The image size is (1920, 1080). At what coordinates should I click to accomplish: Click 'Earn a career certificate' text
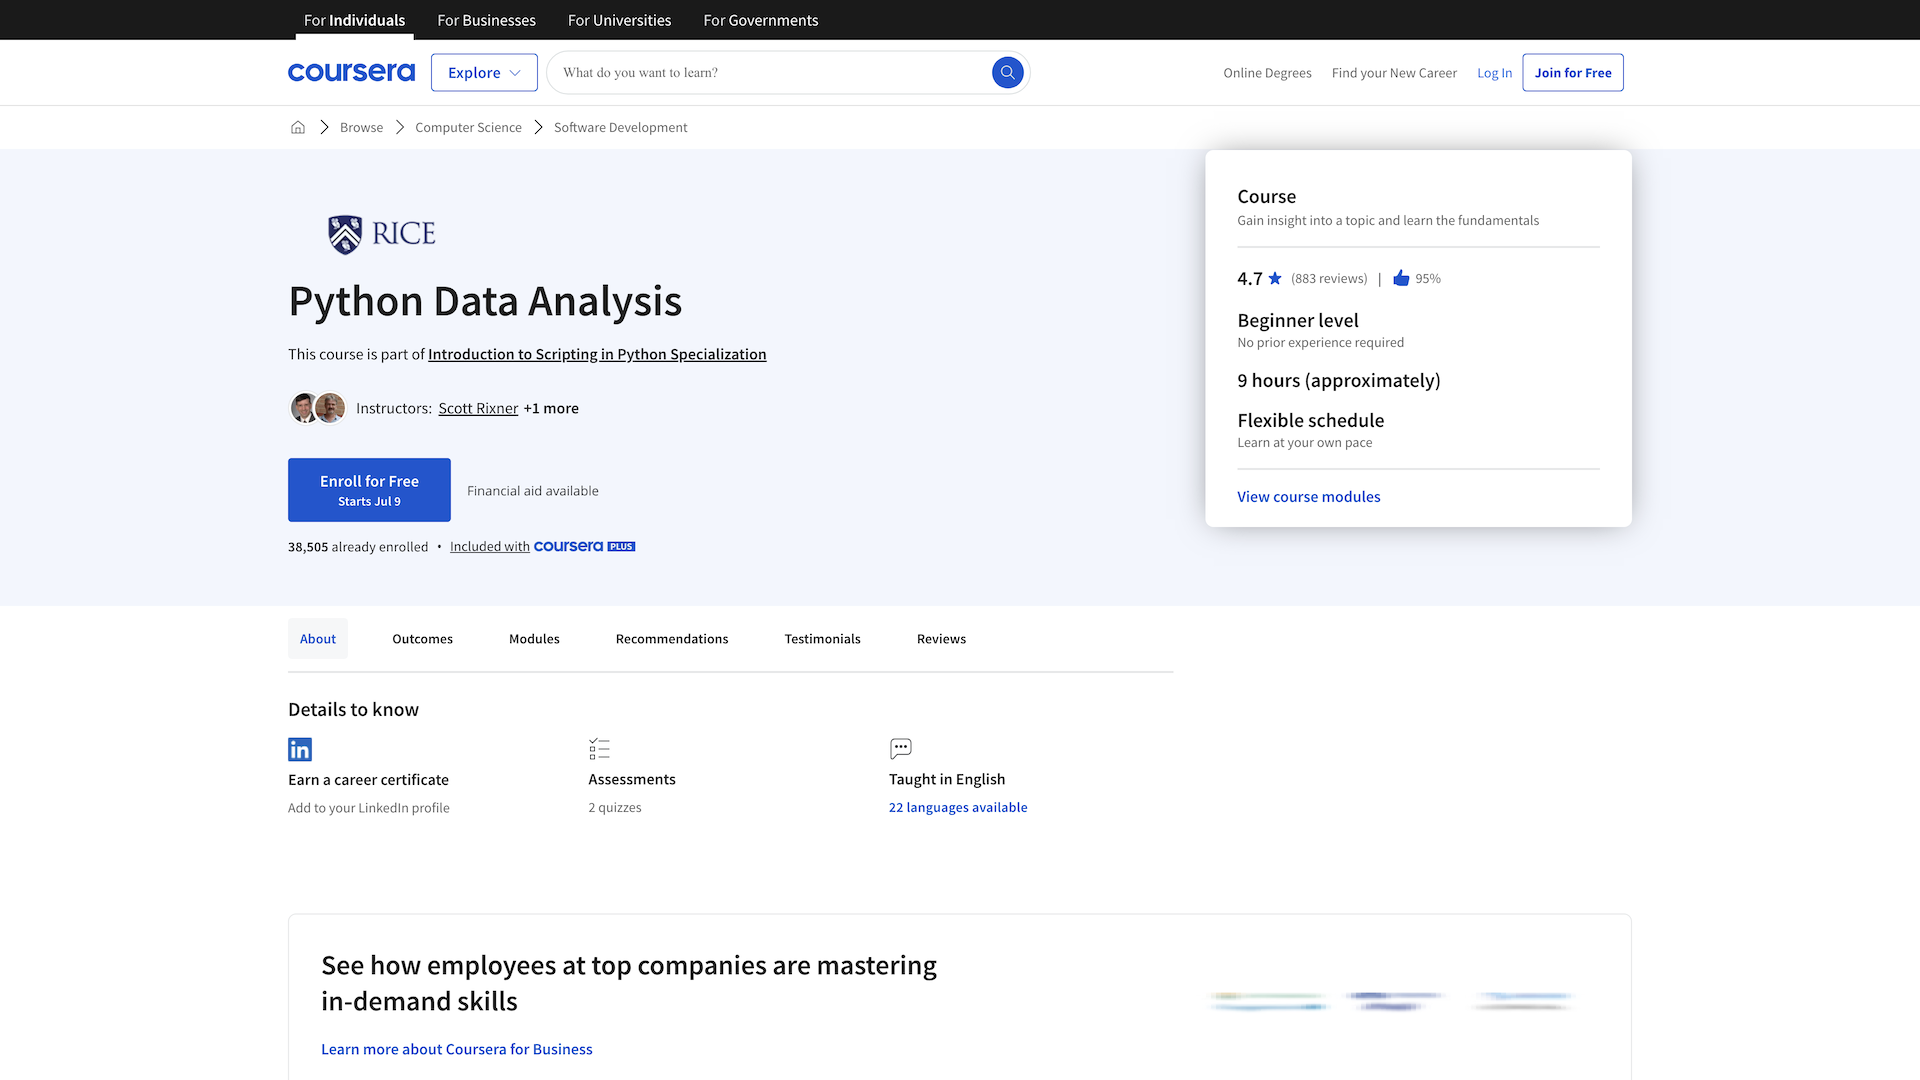[368, 780]
